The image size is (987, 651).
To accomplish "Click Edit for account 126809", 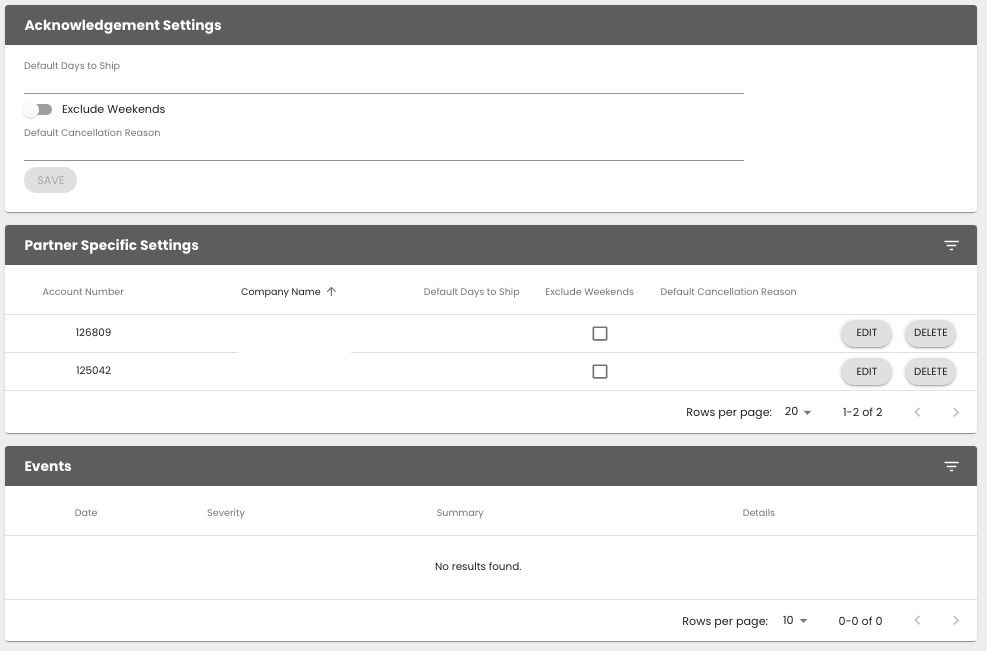I will tap(866, 334).
